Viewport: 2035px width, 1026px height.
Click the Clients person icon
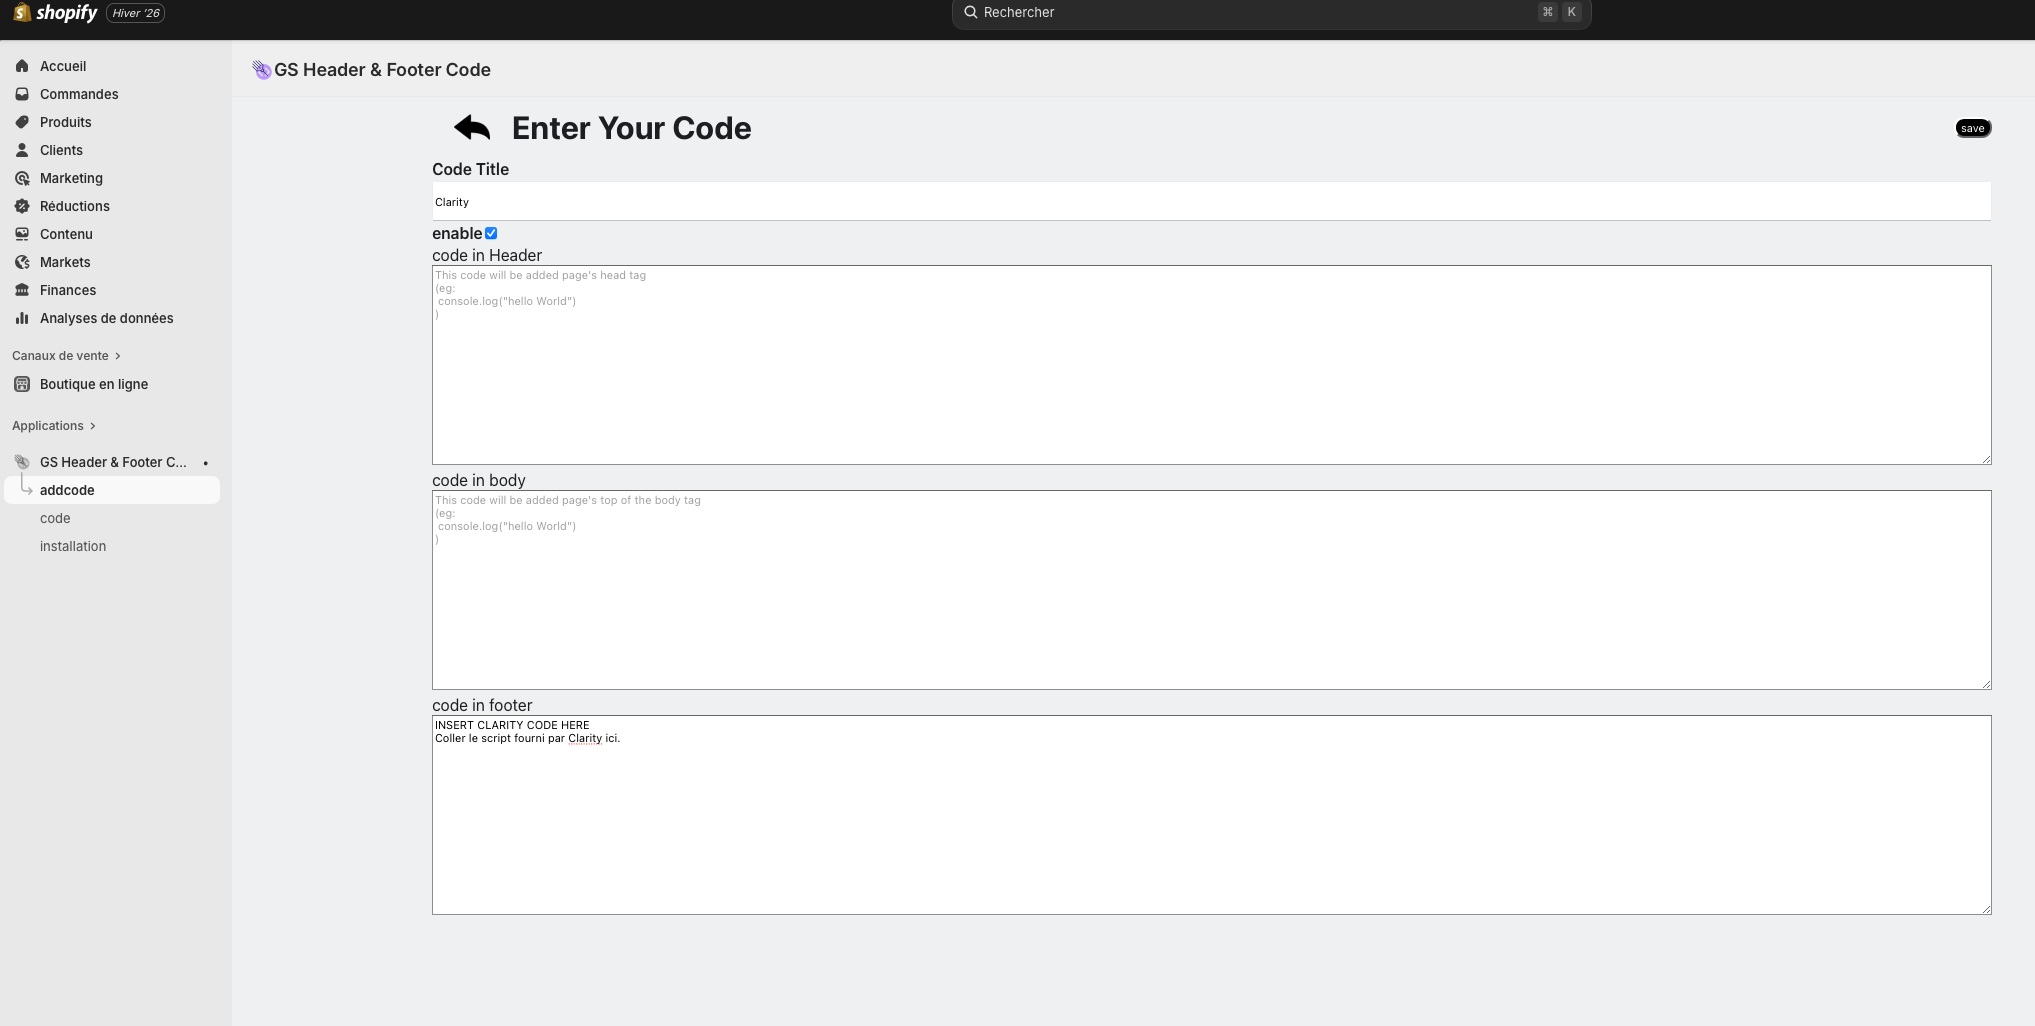(22, 150)
